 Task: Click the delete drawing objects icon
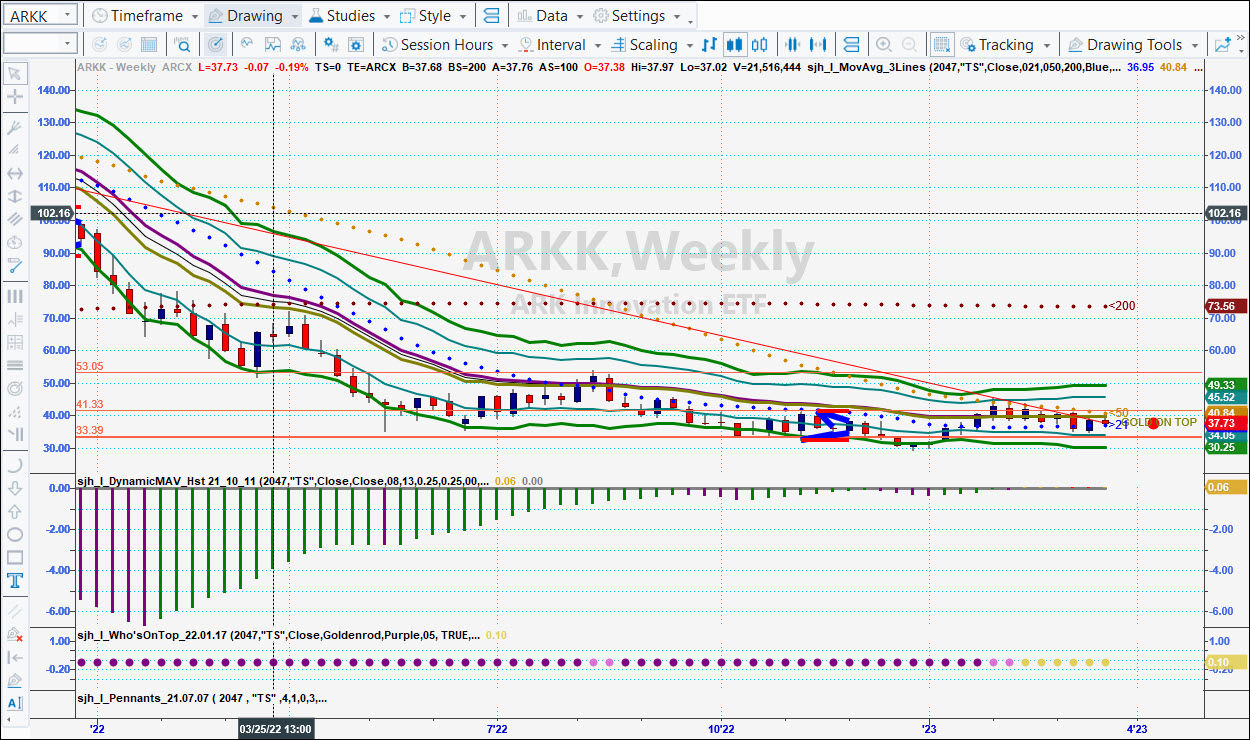pyautogui.click(x=15, y=634)
